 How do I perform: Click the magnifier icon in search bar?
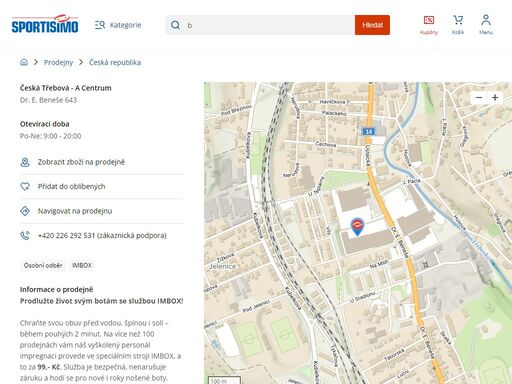point(175,25)
